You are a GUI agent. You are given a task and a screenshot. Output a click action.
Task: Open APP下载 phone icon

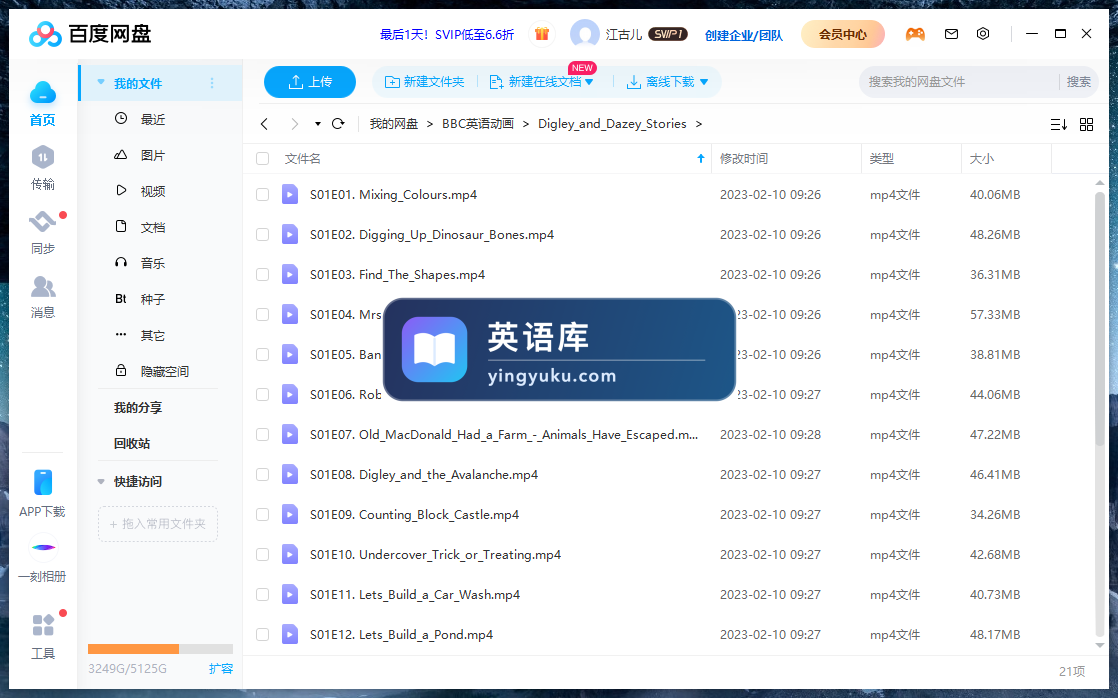click(x=43, y=483)
